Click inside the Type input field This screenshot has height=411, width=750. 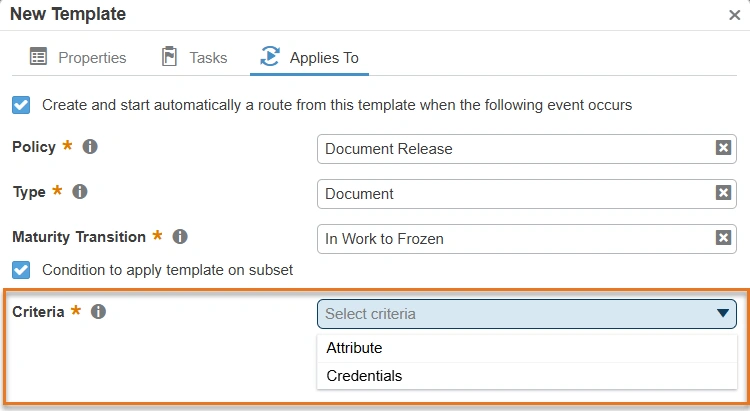[510, 194]
